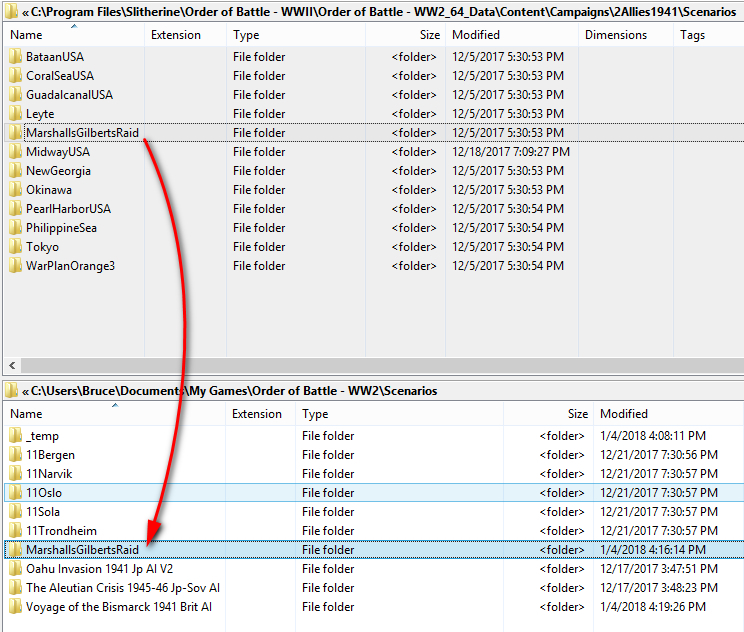
Task: Click the WarPlanOrange3 folder icon
Action: pyautogui.click(x=16, y=265)
